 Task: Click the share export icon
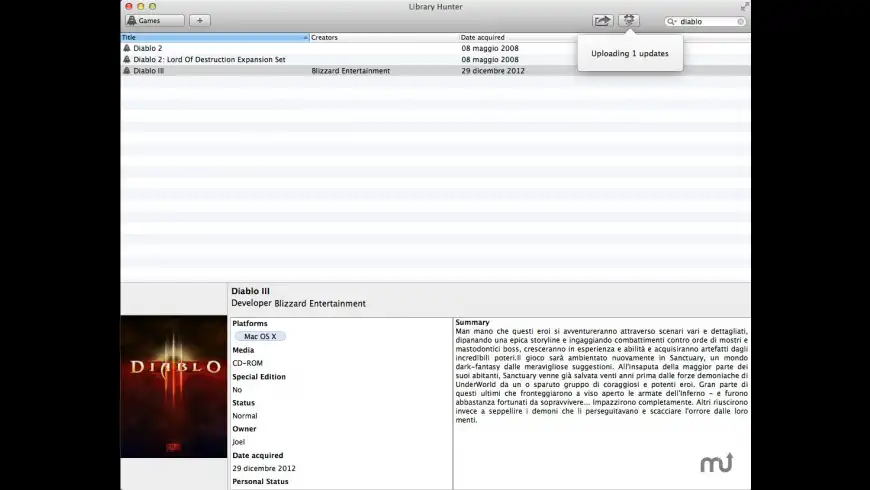point(602,21)
